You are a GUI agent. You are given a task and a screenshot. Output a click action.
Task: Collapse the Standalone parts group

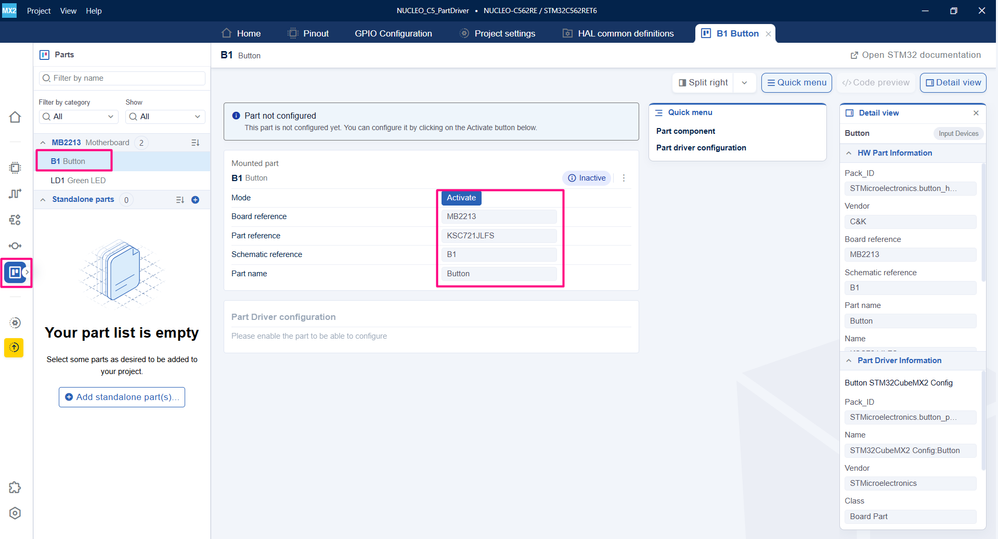pos(43,200)
